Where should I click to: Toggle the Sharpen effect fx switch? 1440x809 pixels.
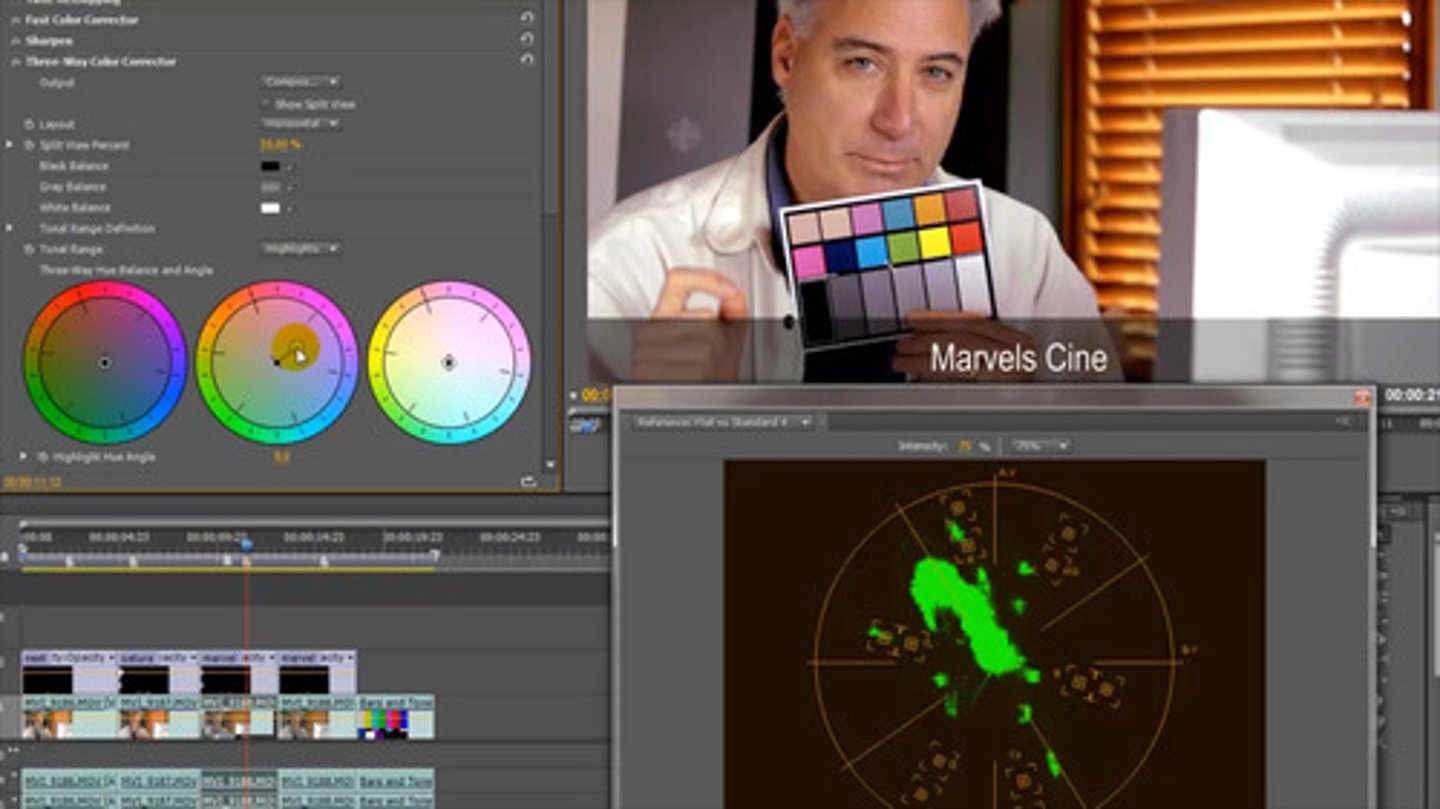14,40
